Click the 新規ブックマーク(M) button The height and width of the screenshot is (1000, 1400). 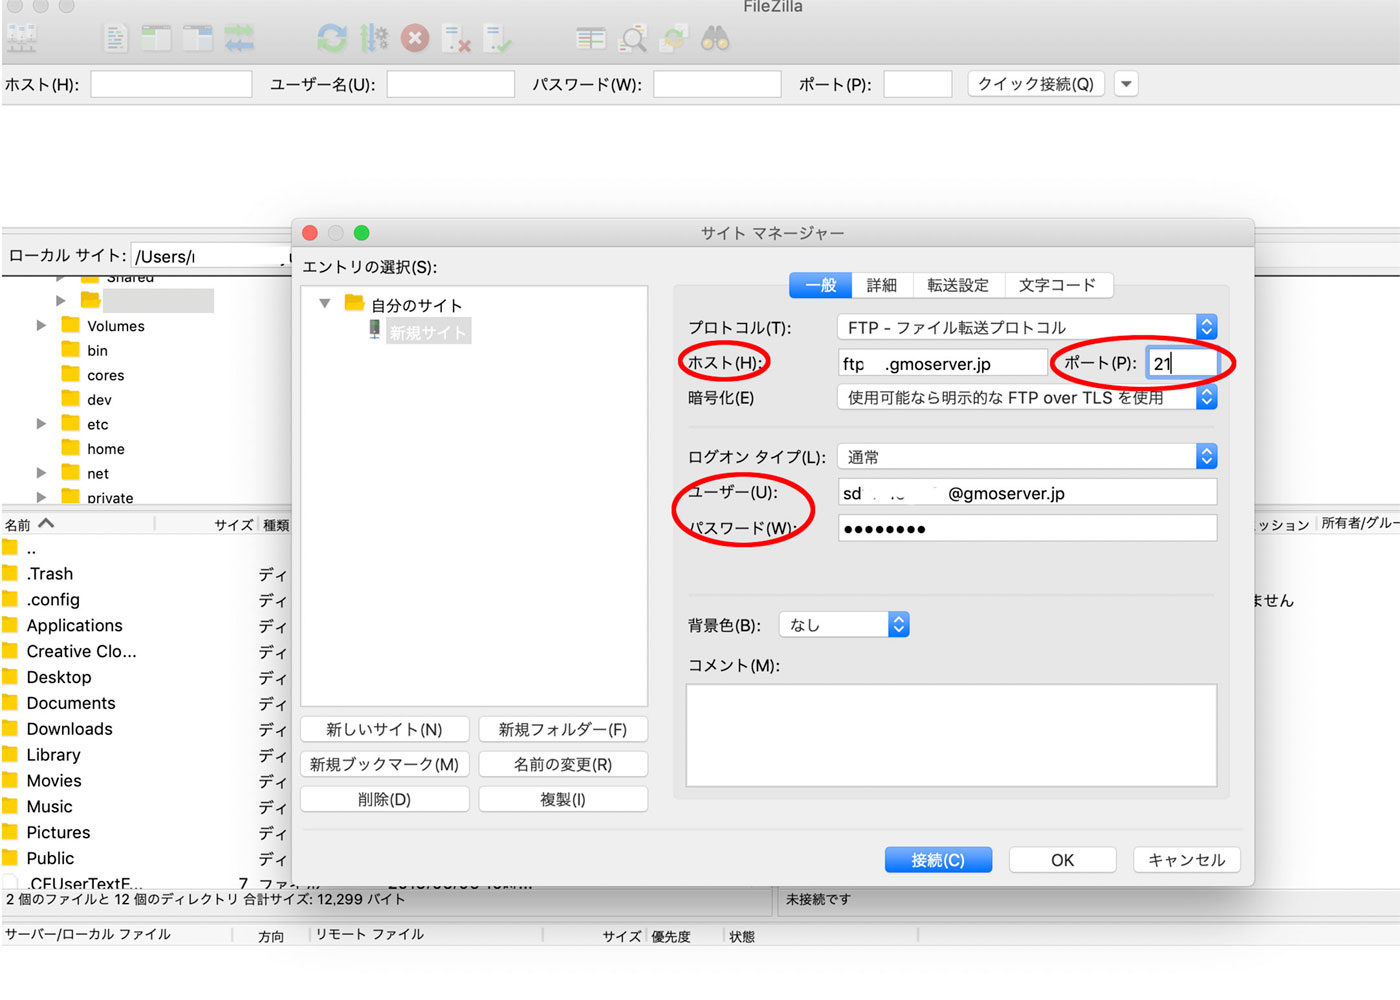(x=384, y=764)
